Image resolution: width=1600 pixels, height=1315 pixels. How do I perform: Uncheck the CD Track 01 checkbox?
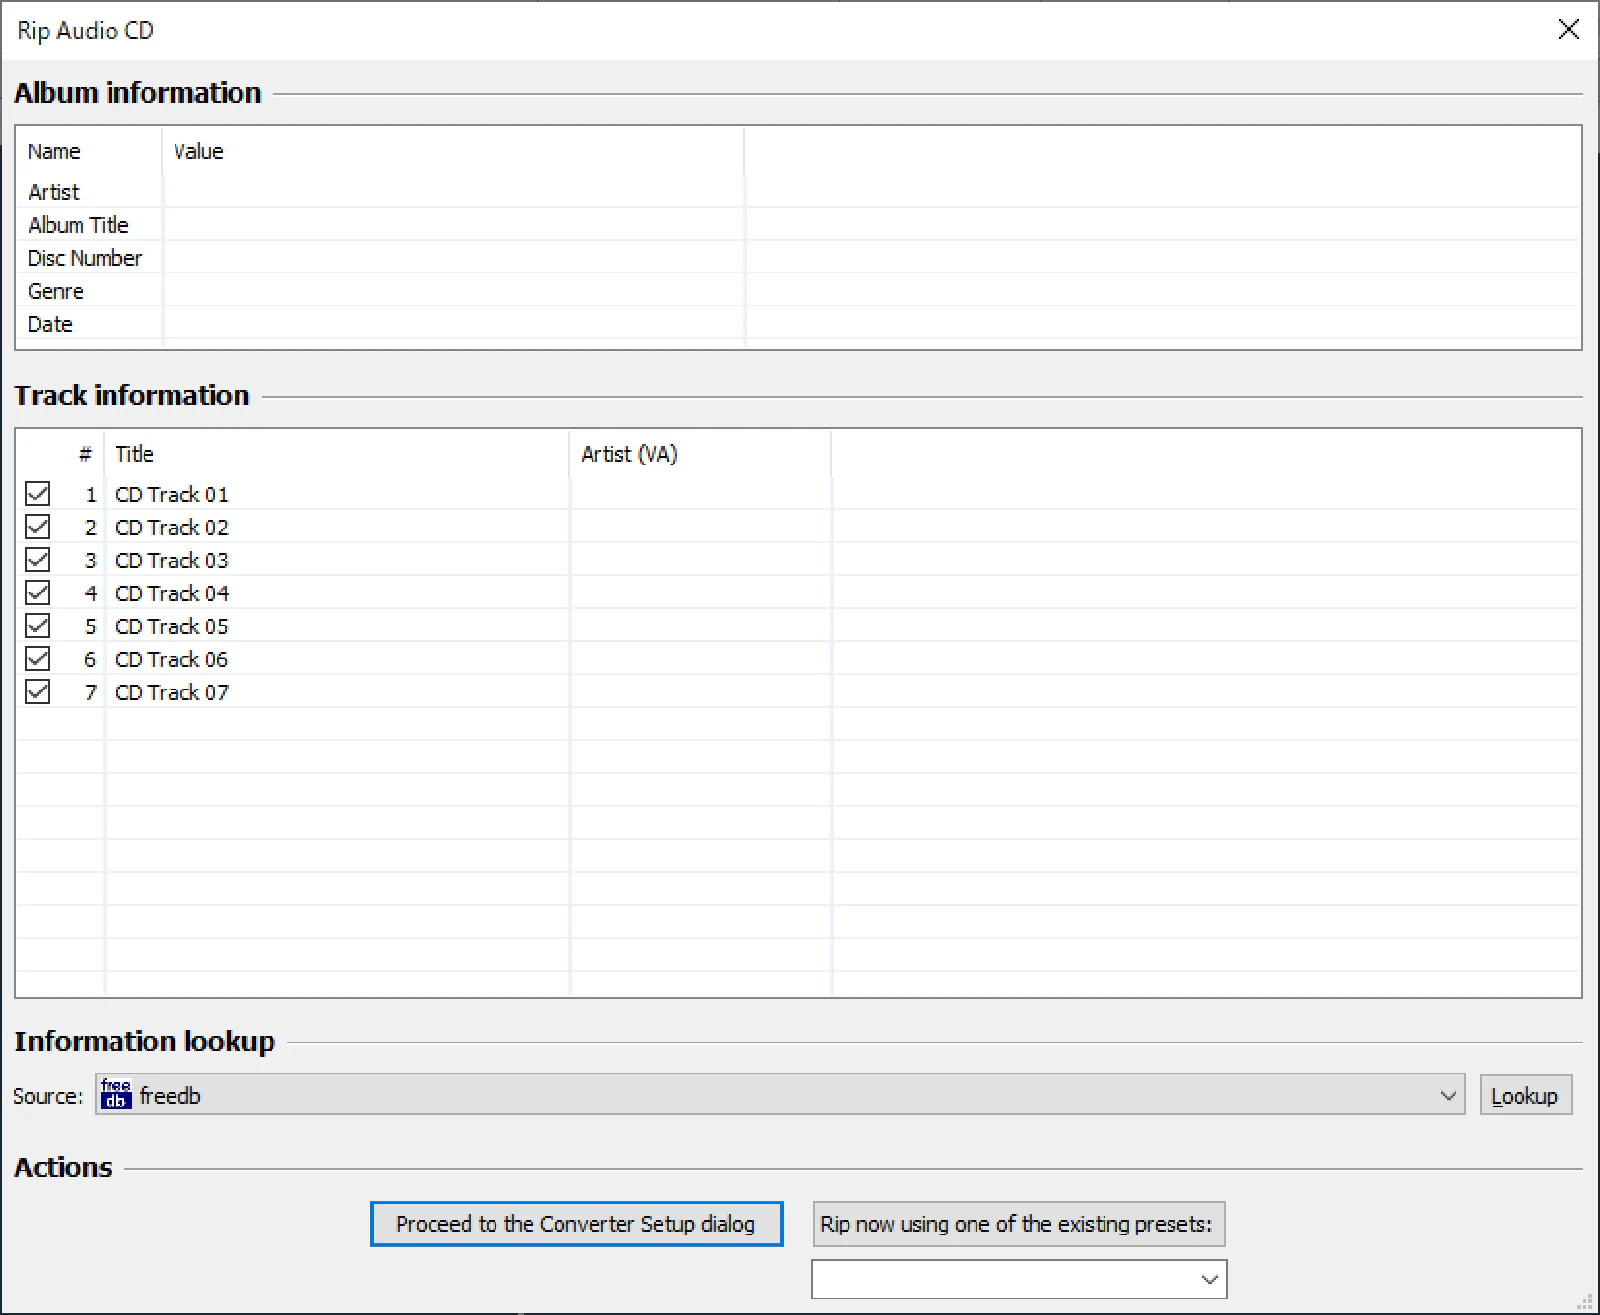click(x=38, y=494)
